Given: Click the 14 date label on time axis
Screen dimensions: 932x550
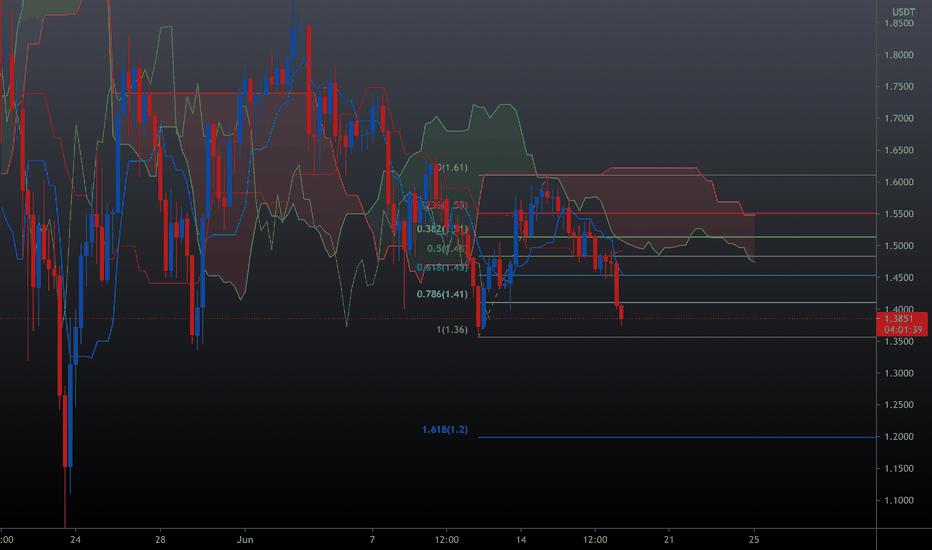Looking at the screenshot, I should click(x=521, y=540).
